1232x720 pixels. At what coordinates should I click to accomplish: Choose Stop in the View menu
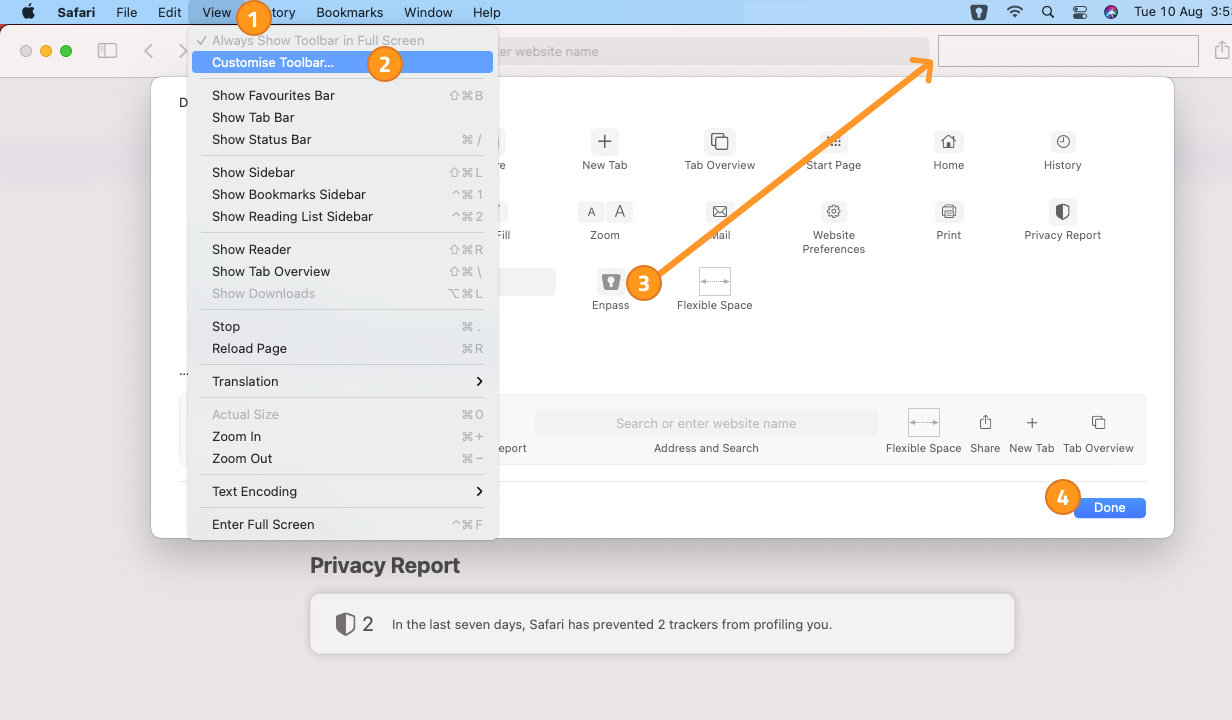click(343, 326)
